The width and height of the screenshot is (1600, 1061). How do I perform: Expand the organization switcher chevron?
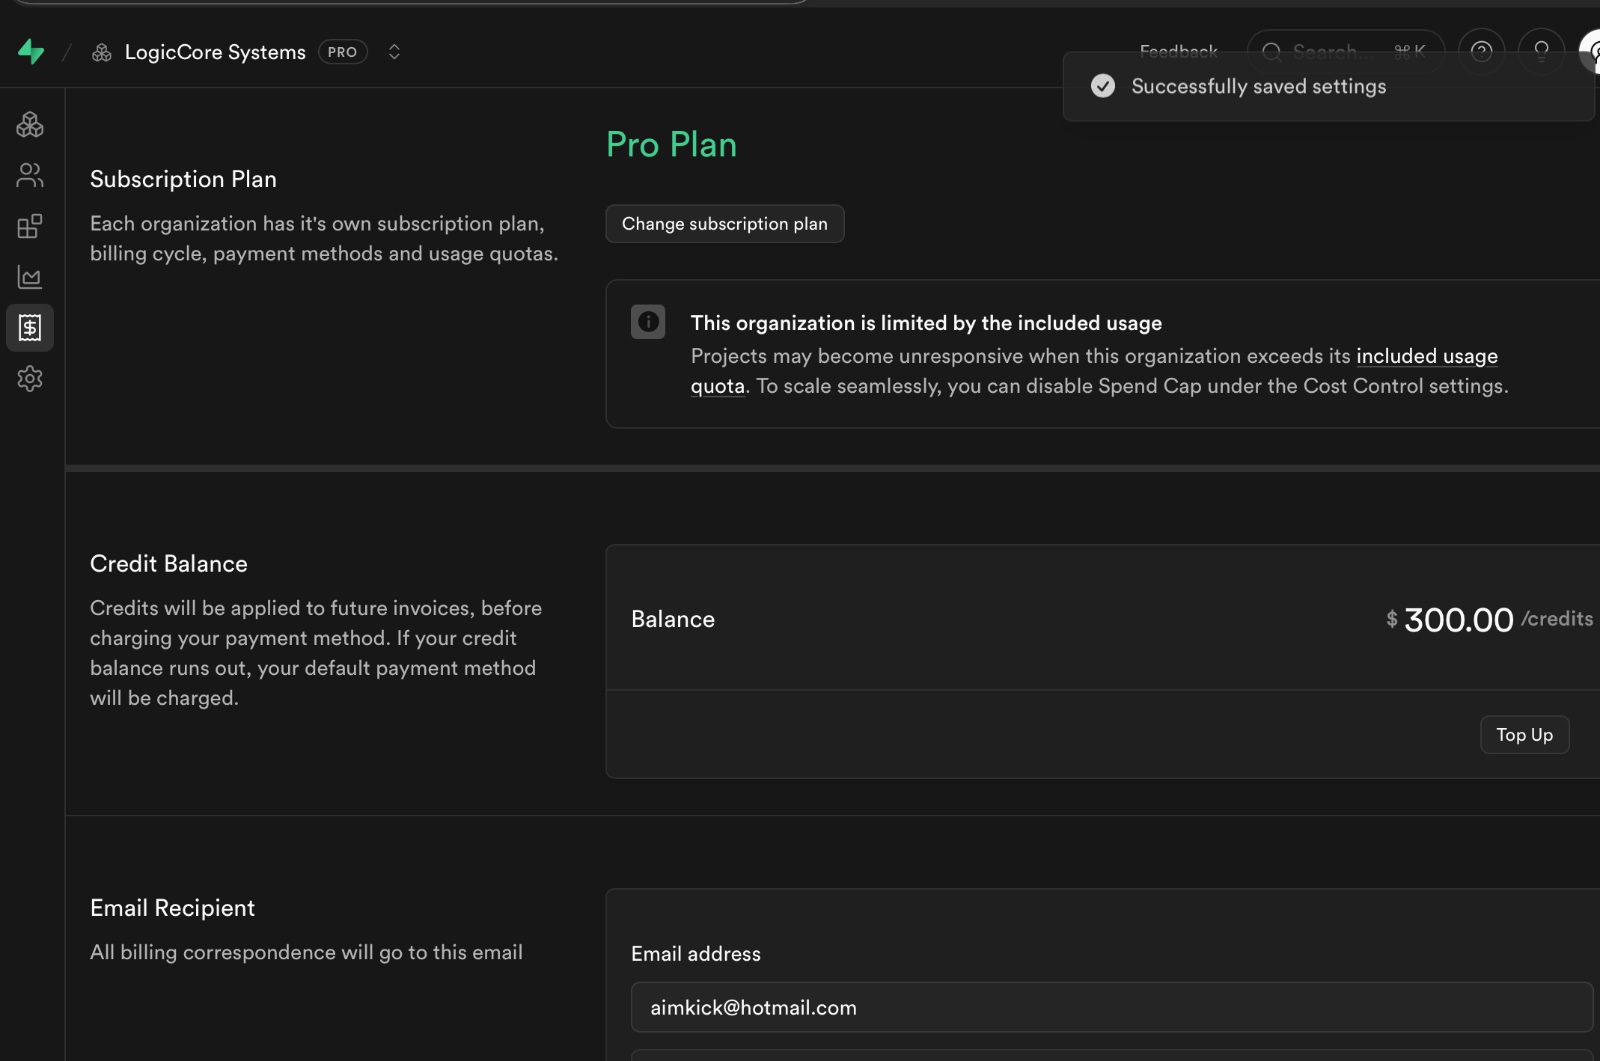point(394,52)
